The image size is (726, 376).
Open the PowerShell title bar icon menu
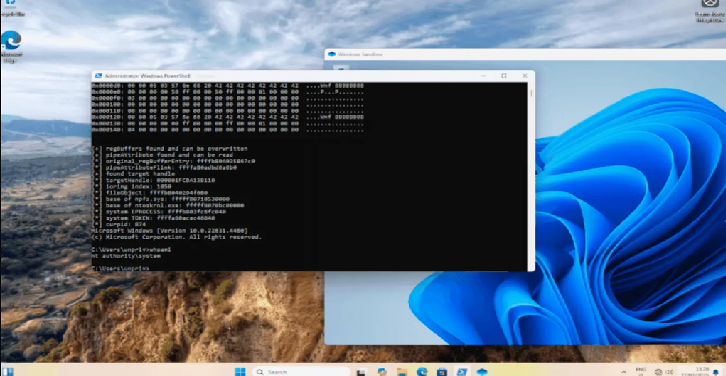pos(98,76)
